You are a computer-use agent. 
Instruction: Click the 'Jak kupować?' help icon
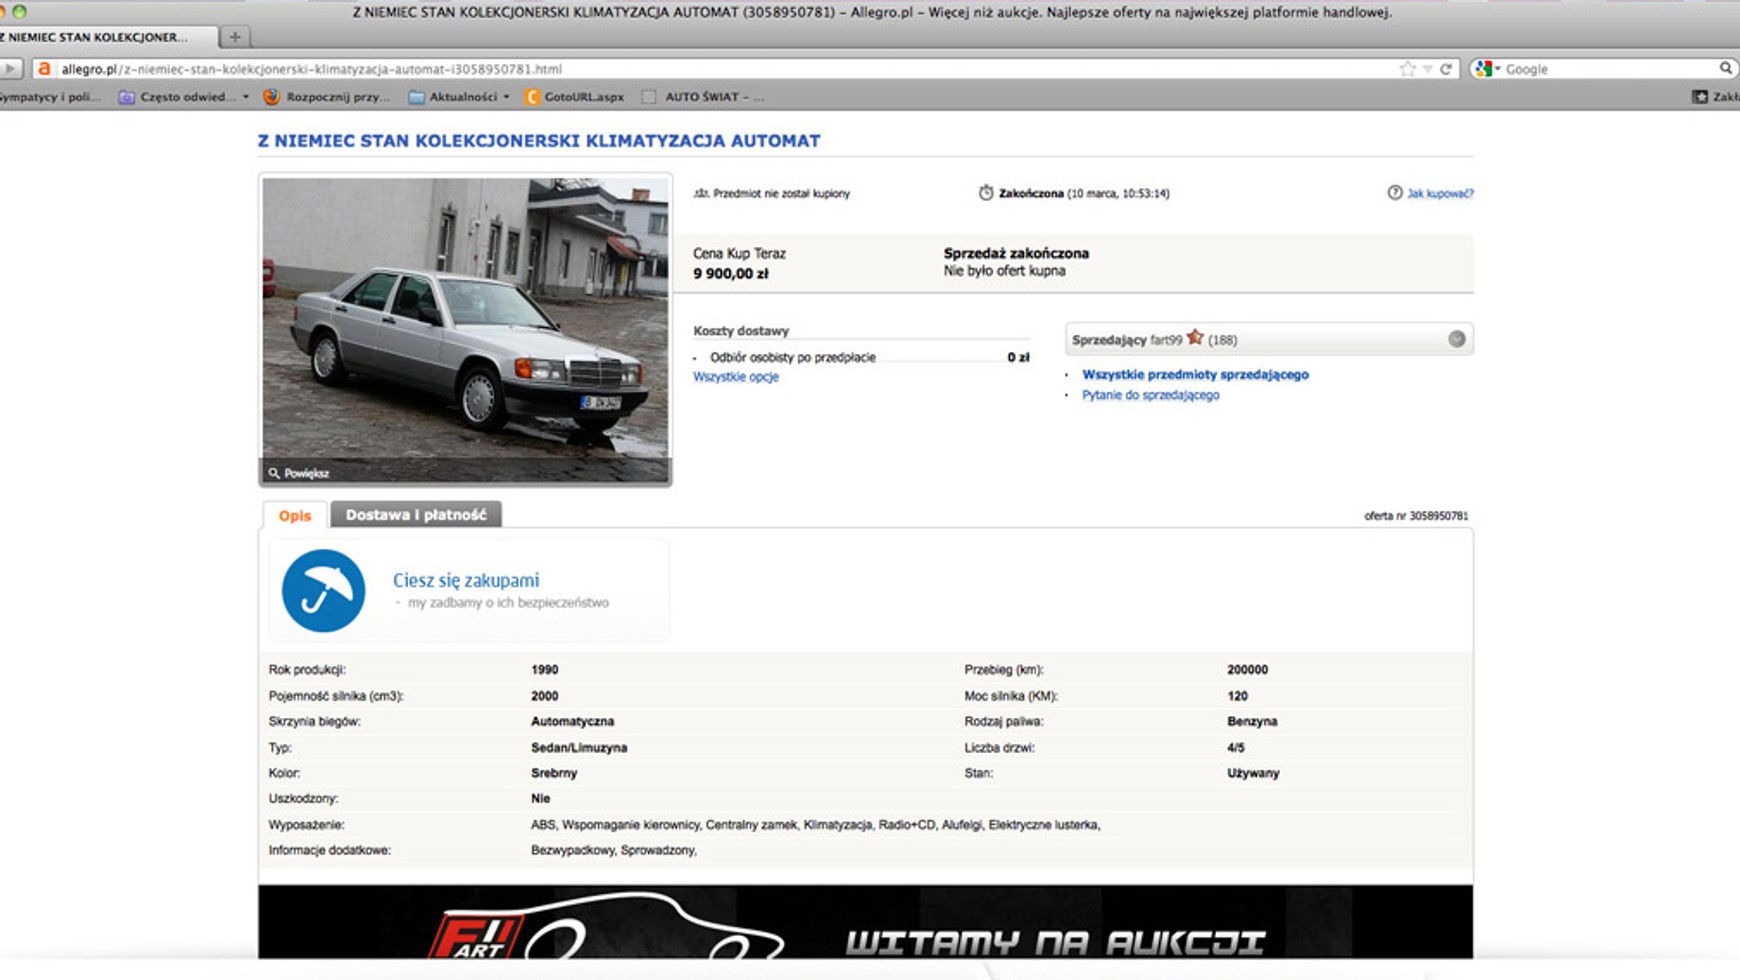[1394, 193]
